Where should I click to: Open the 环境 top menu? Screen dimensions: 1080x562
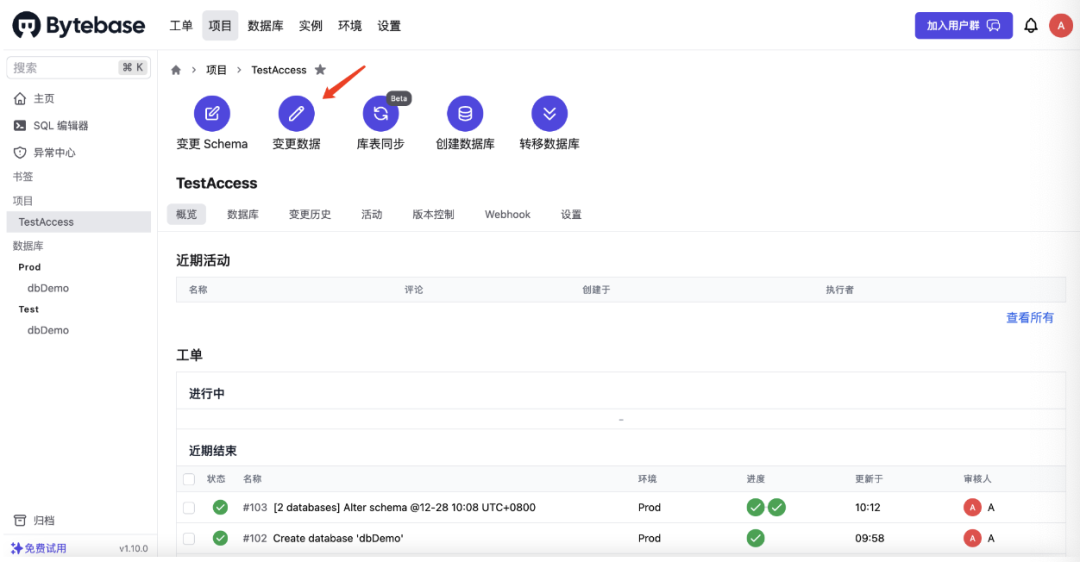350,25
